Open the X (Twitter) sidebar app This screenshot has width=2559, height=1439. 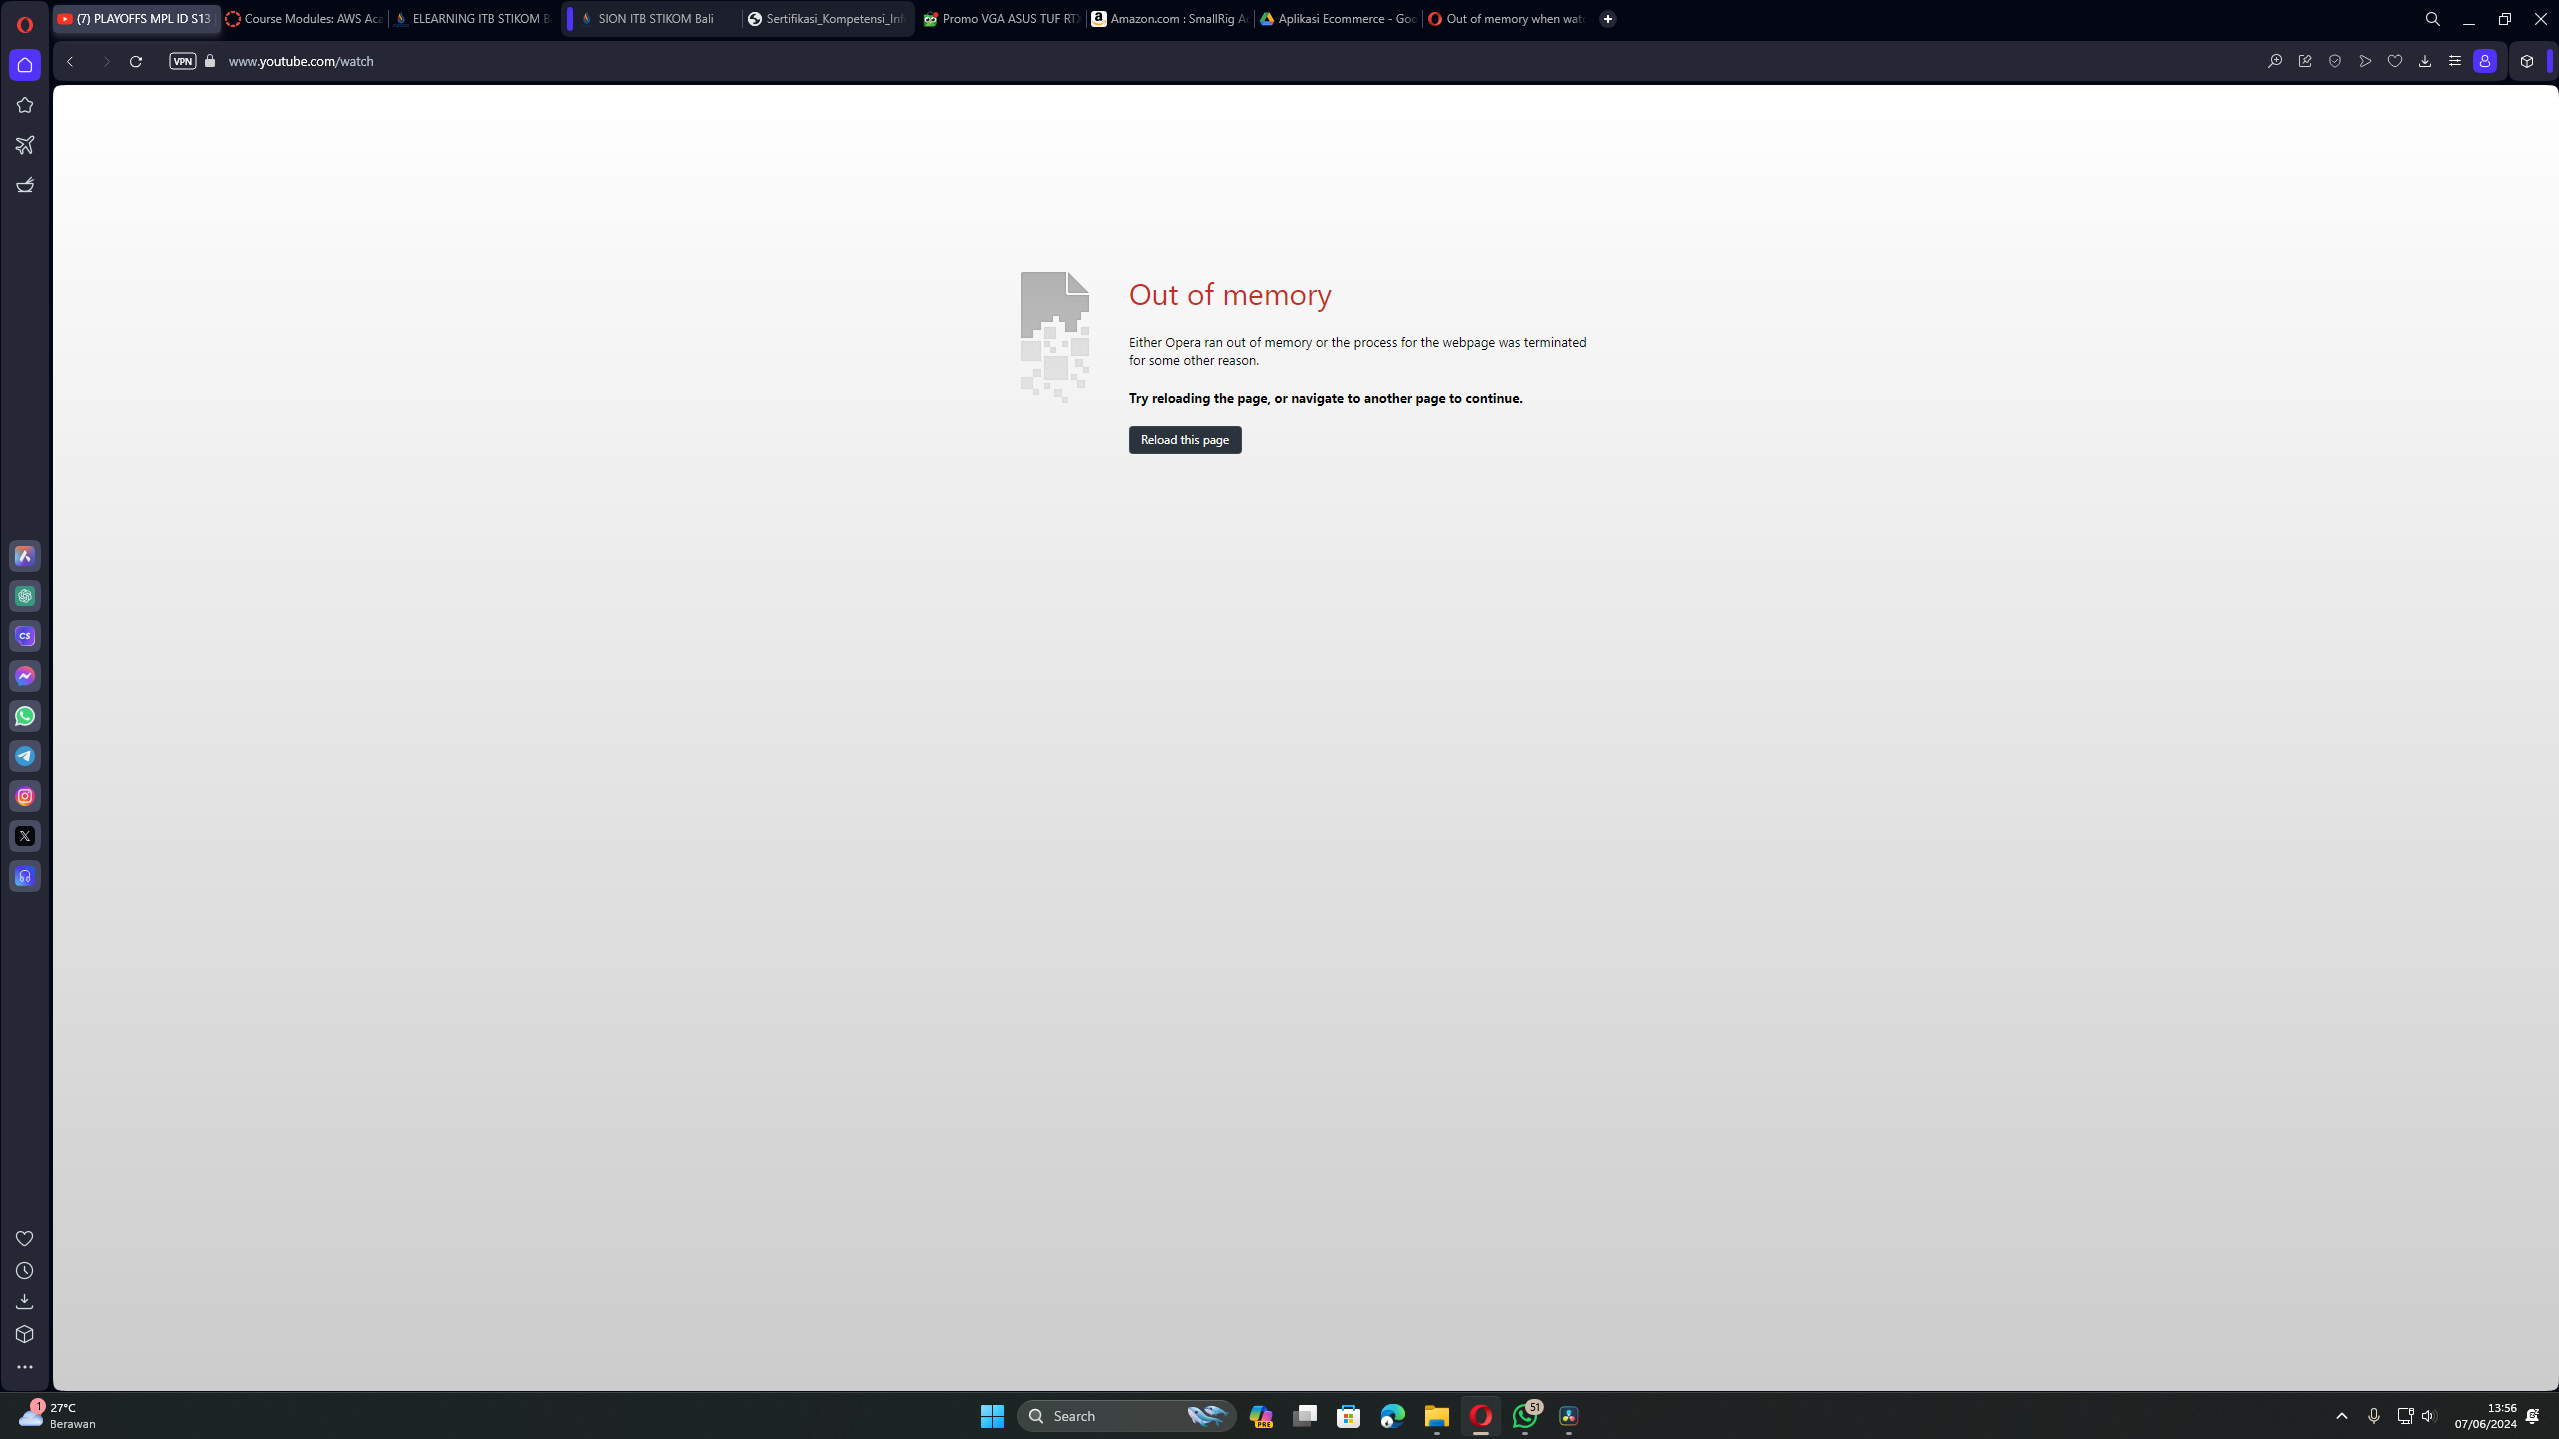coord(25,836)
